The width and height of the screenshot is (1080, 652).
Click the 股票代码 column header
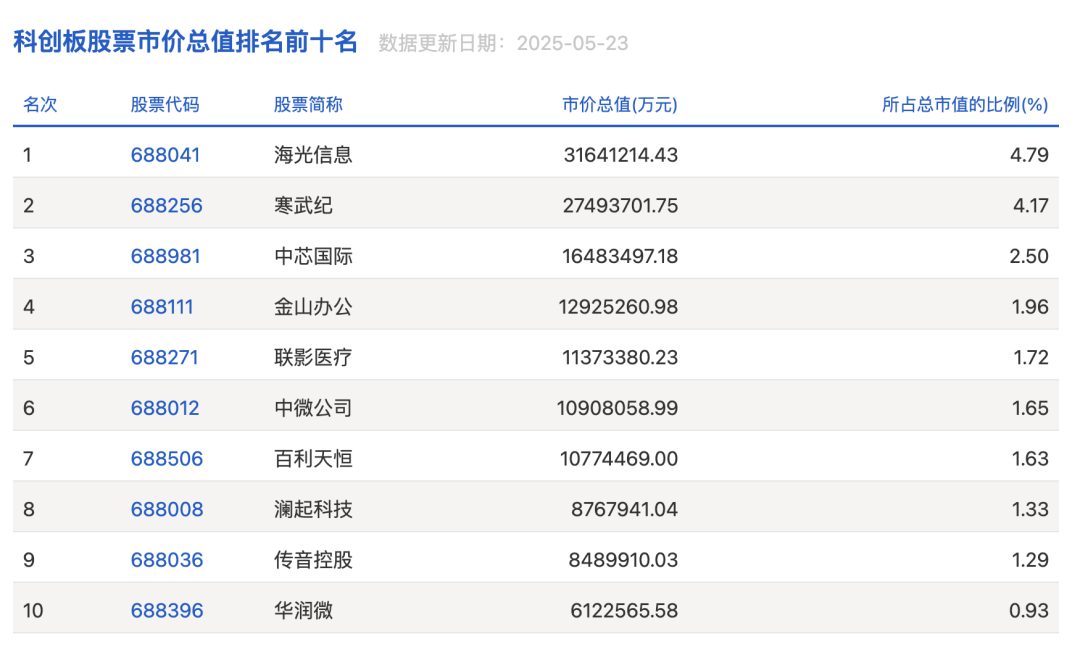[x=165, y=105]
